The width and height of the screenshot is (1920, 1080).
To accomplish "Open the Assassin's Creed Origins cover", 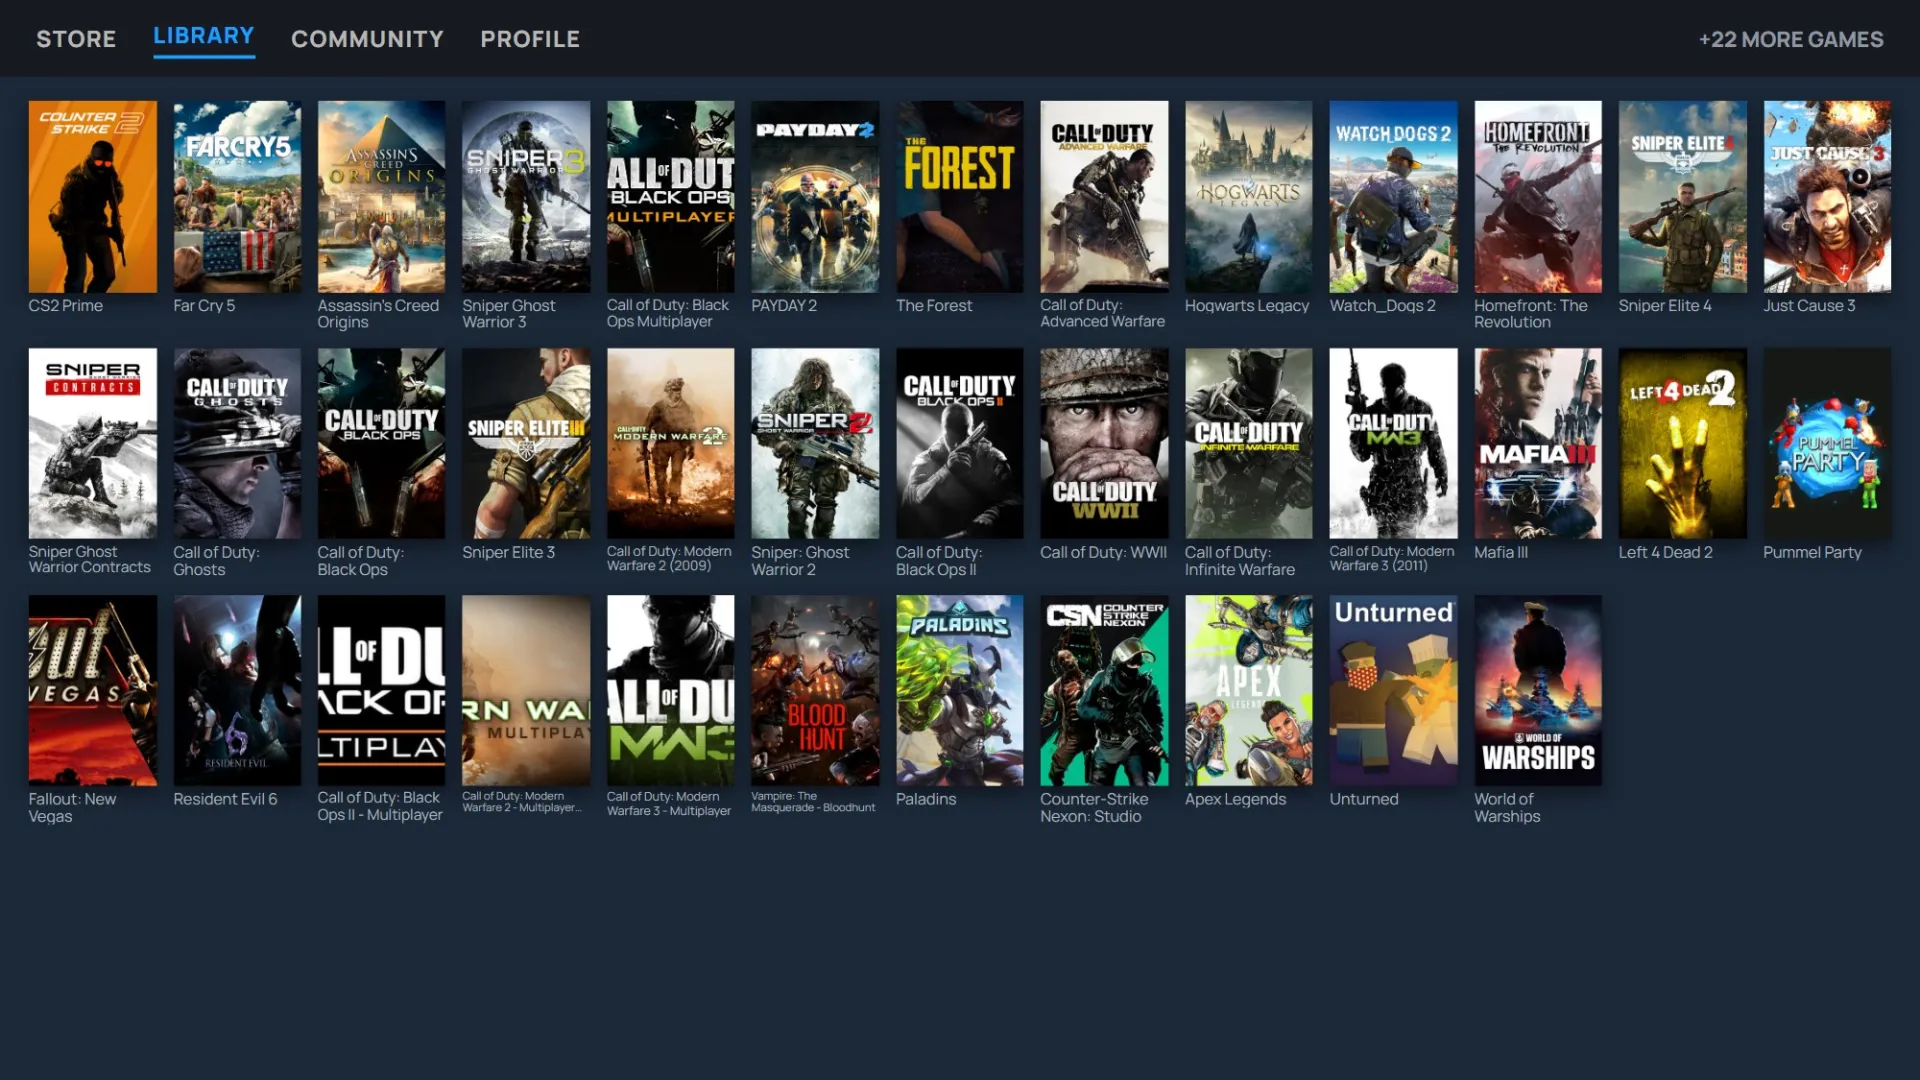I will 382,196.
